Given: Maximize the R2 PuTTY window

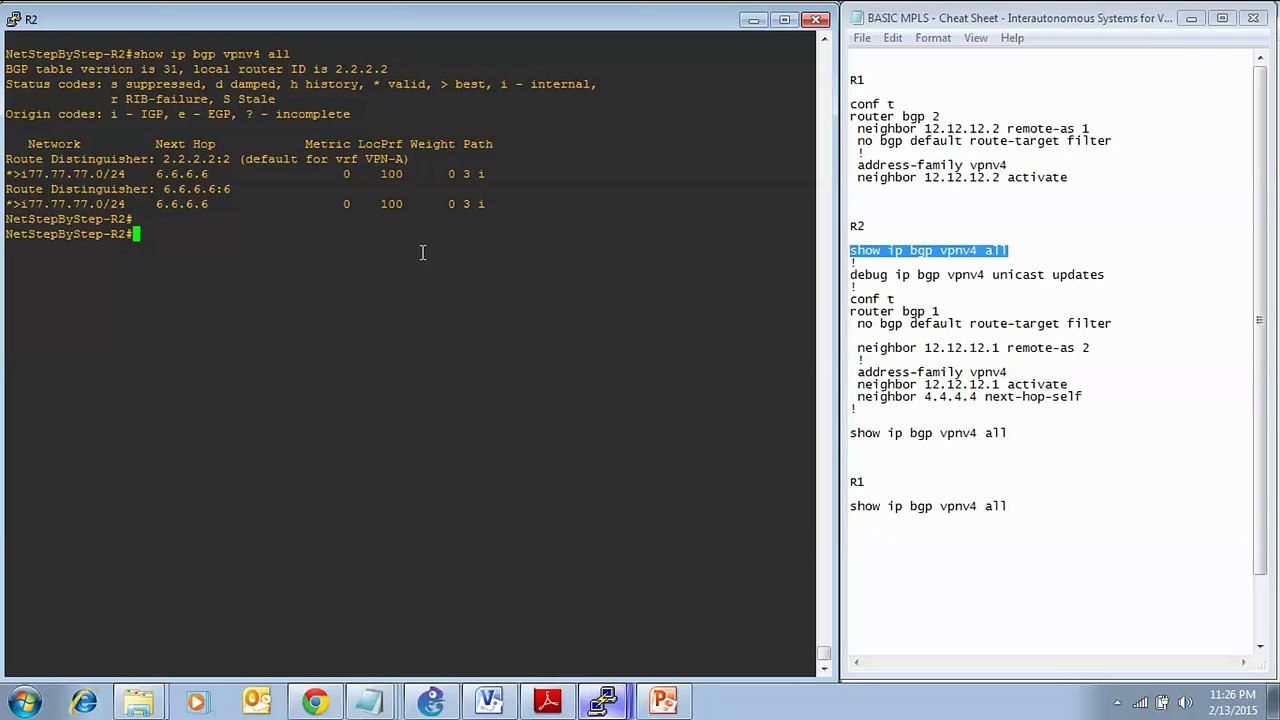Looking at the screenshot, I should click(785, 19).
